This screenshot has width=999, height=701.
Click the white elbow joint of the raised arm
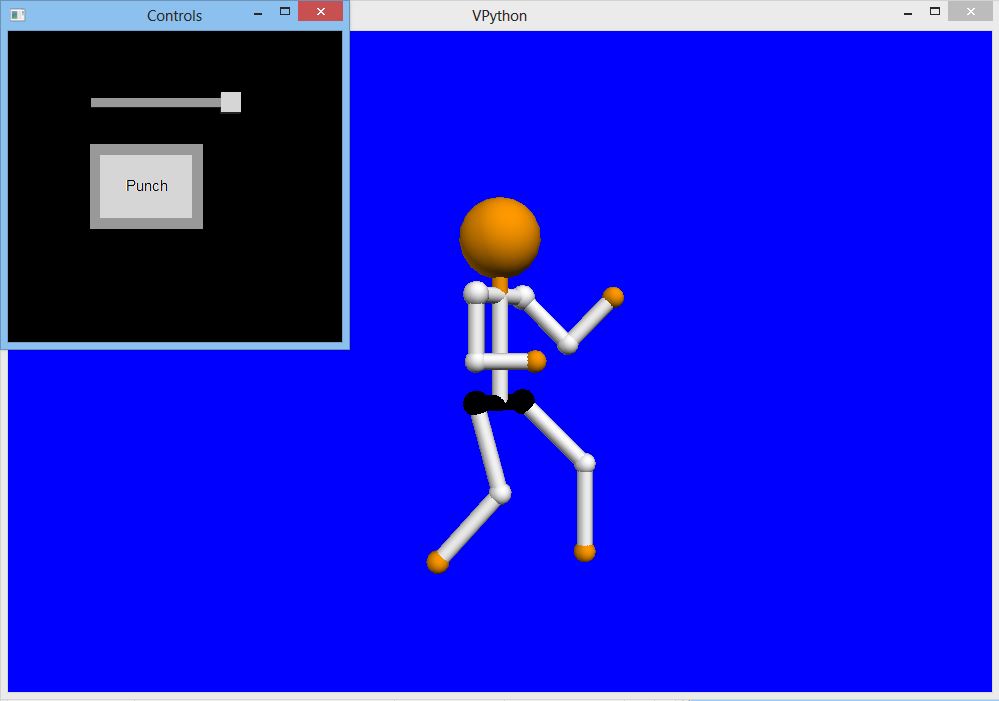pyautogui.click(x=568, y=344)
